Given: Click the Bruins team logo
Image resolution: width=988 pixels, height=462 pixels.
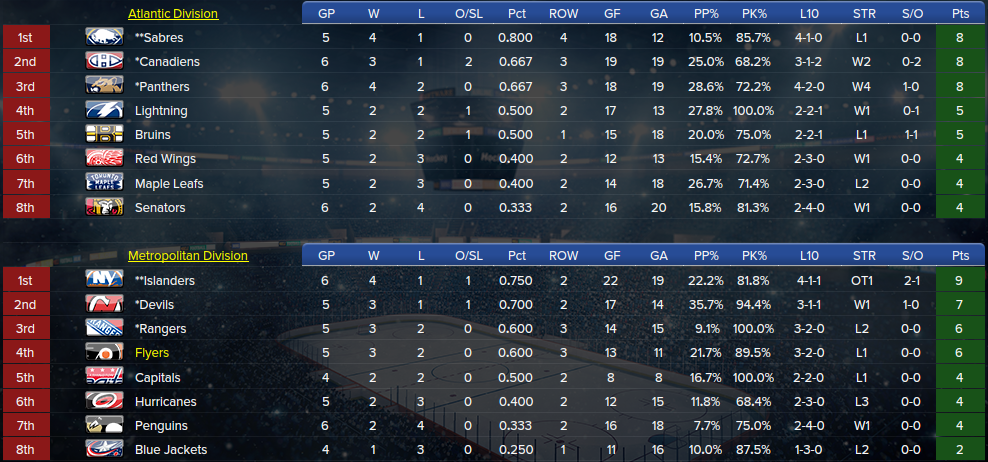Looking at the screenshot, I should [x=104, y=134].
